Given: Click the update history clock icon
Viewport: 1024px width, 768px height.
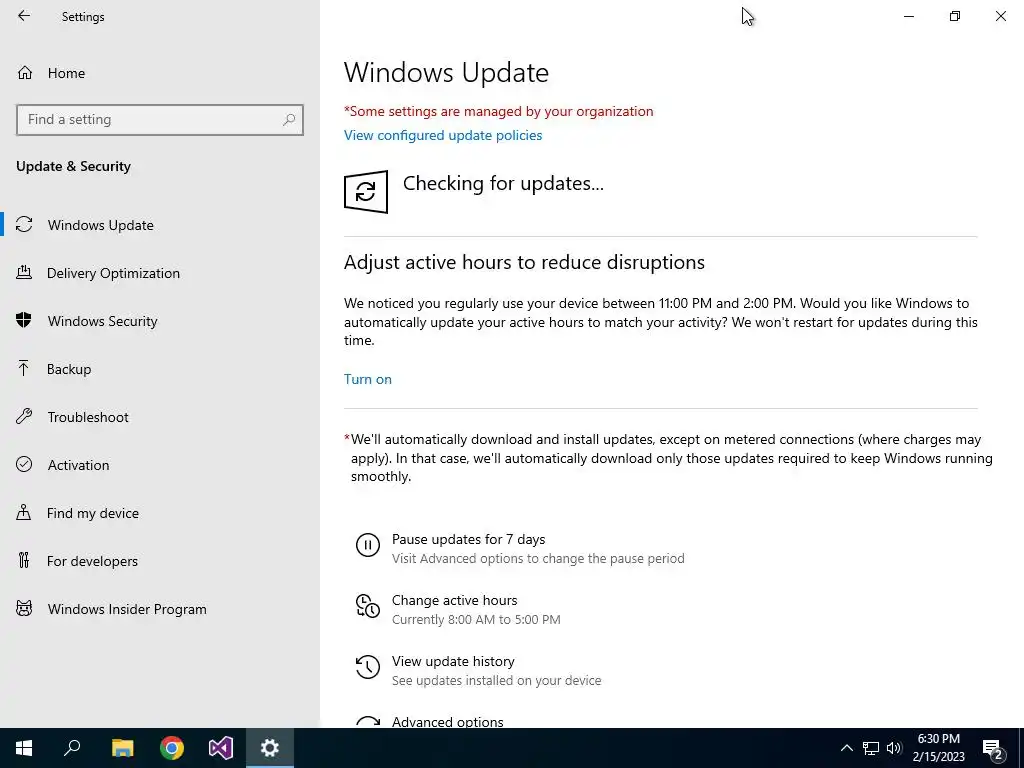Looking at the screenshot, I should 368,667.
